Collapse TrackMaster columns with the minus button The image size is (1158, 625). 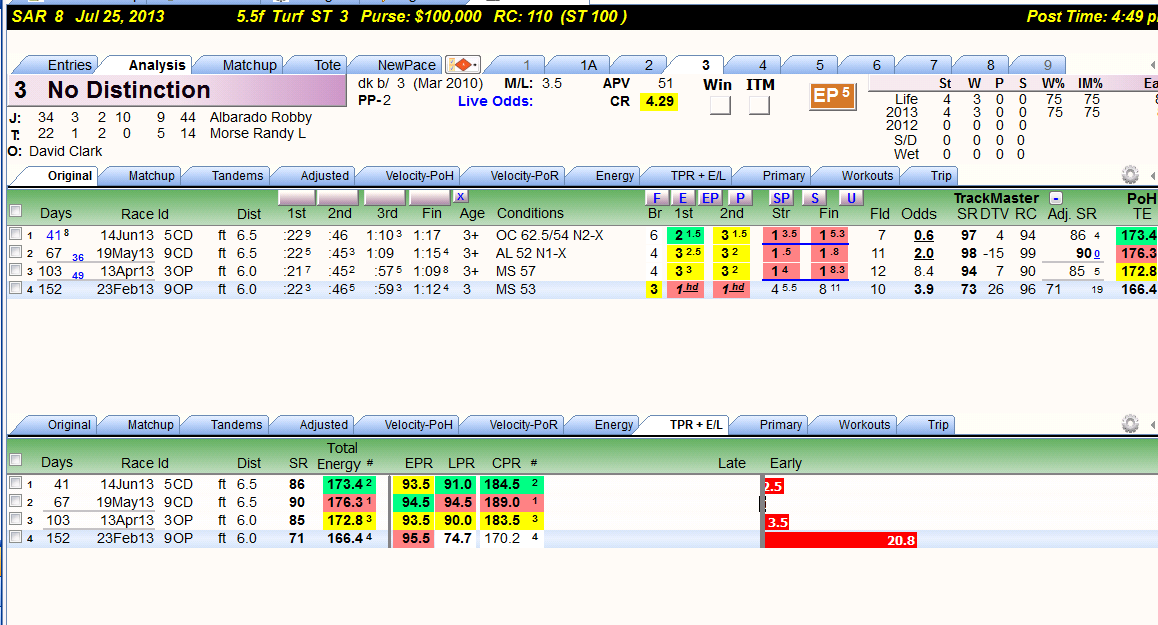click(1056, 198)
